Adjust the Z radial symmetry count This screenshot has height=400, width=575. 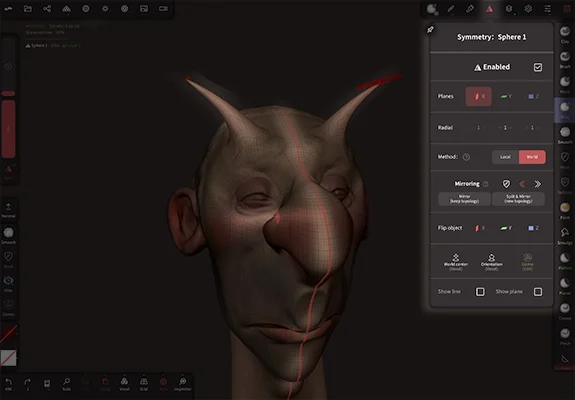pyautogui.click(x=532, y=128)
